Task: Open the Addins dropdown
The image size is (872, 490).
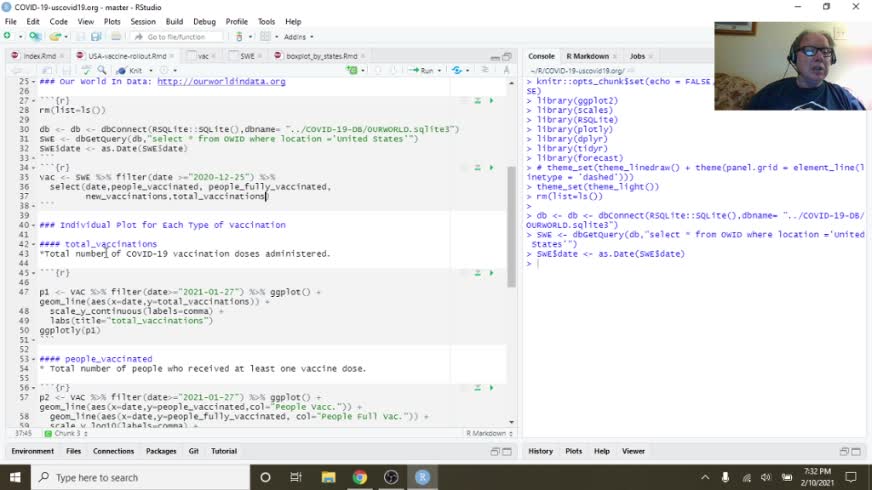Action: pyautogui.click(x=299, y=37)
